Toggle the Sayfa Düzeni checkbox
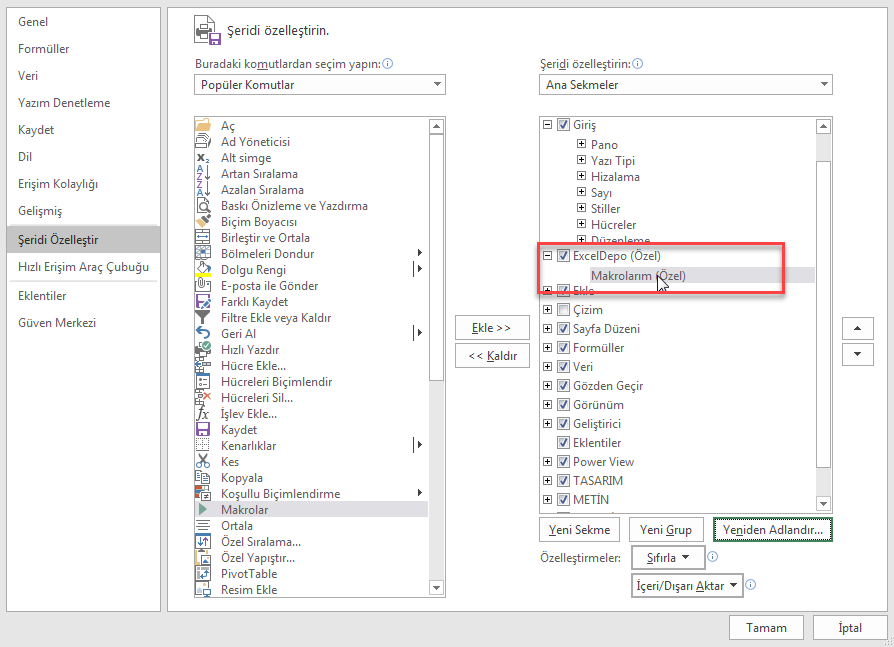 coord(563,328)
